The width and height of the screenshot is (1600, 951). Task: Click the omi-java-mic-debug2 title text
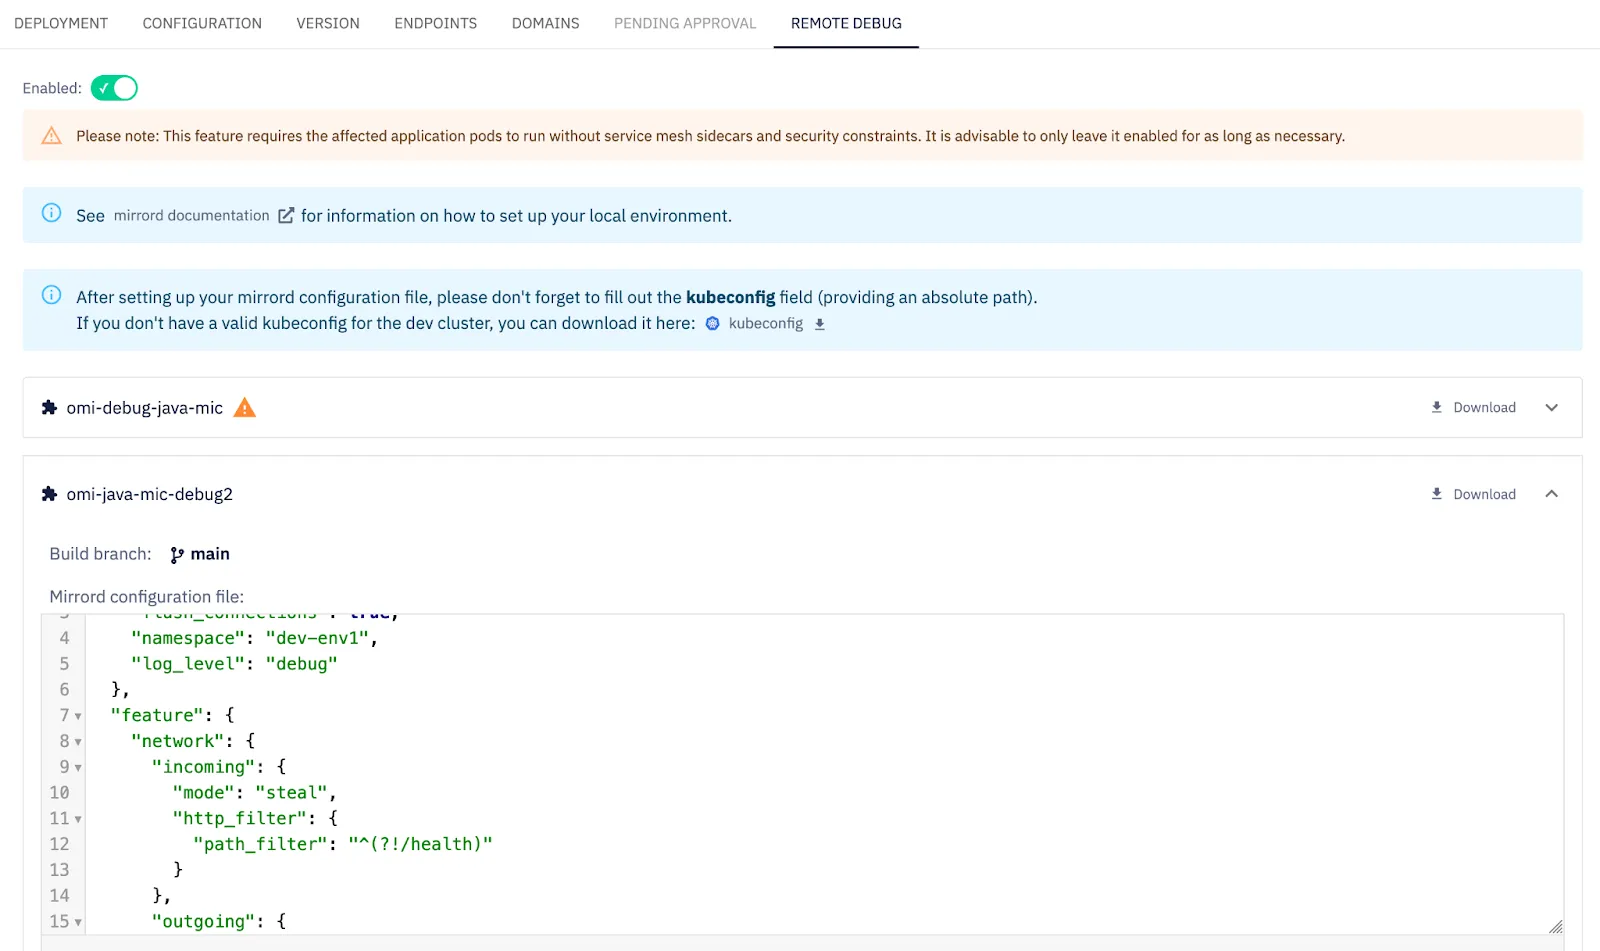point(150,494)
